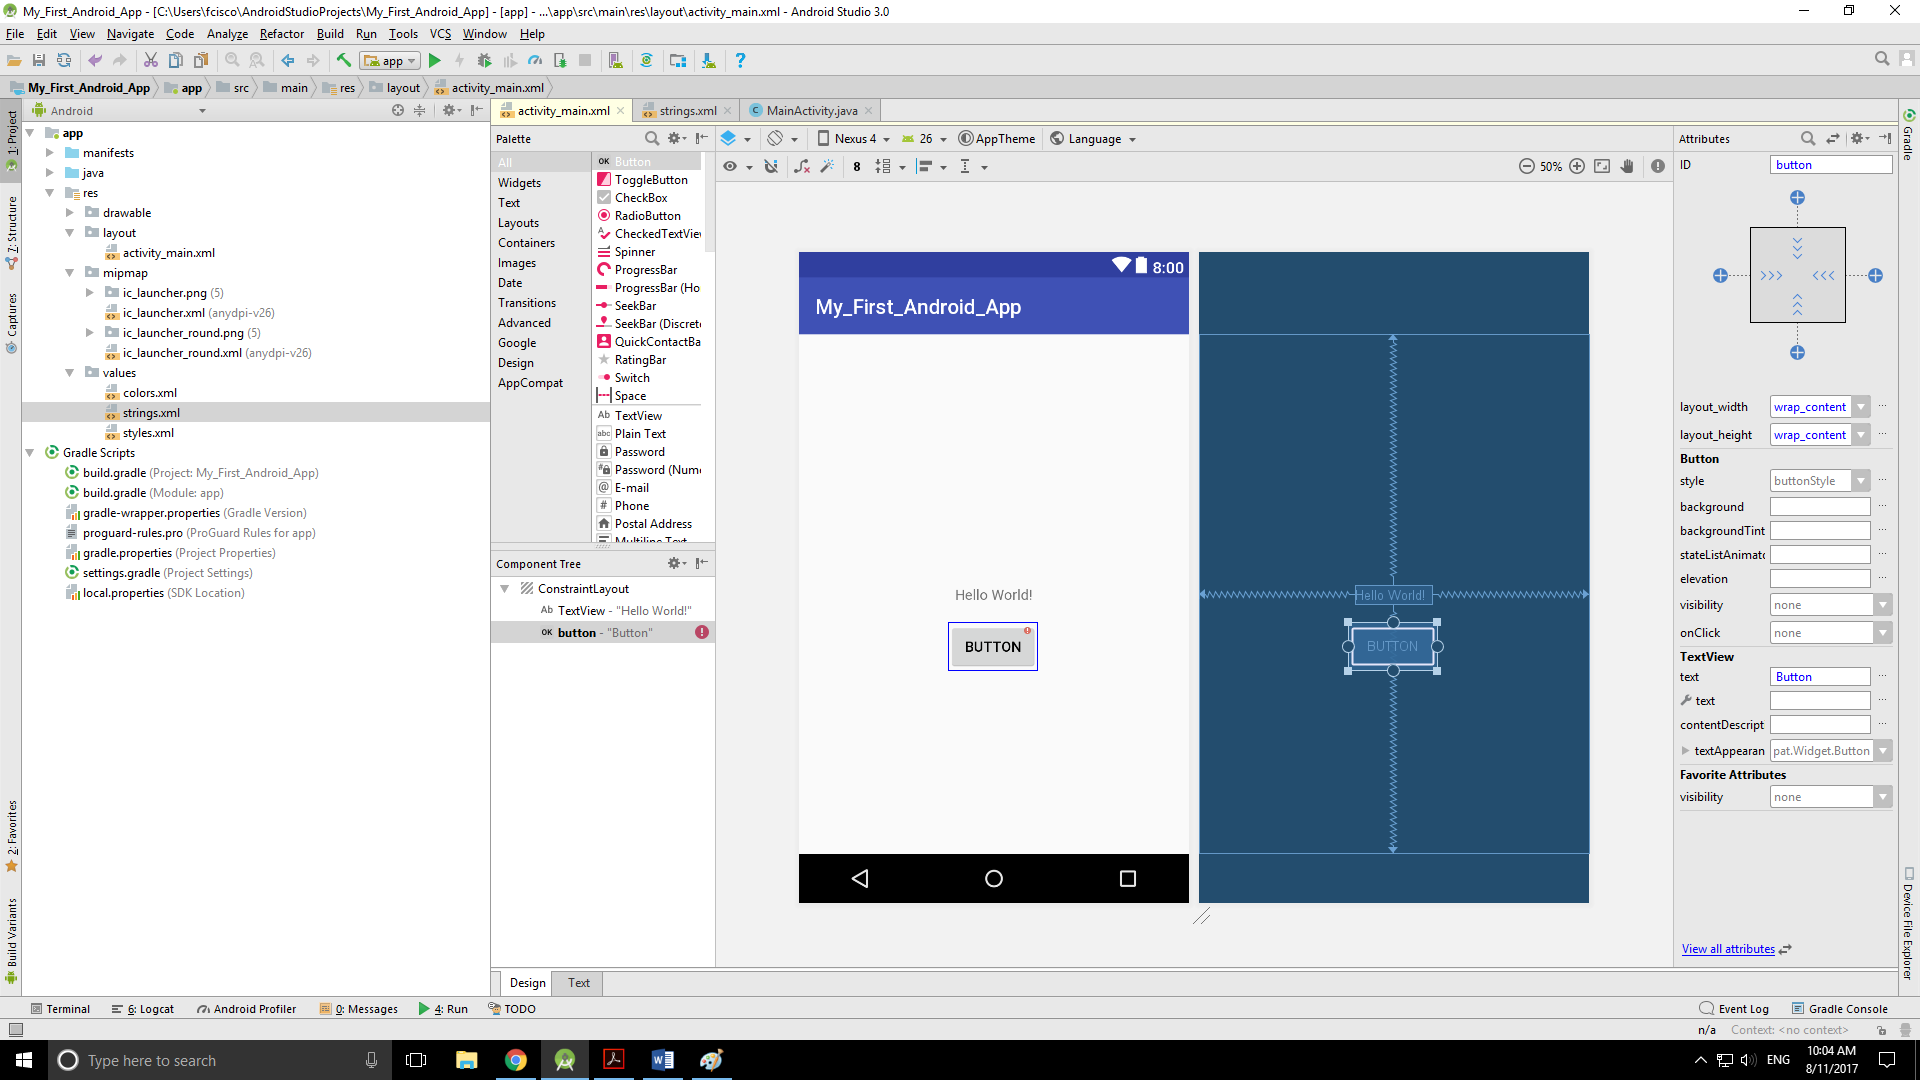Click the View all attributes link
Viewport: 1920px width, 1080px height.
1727,949
